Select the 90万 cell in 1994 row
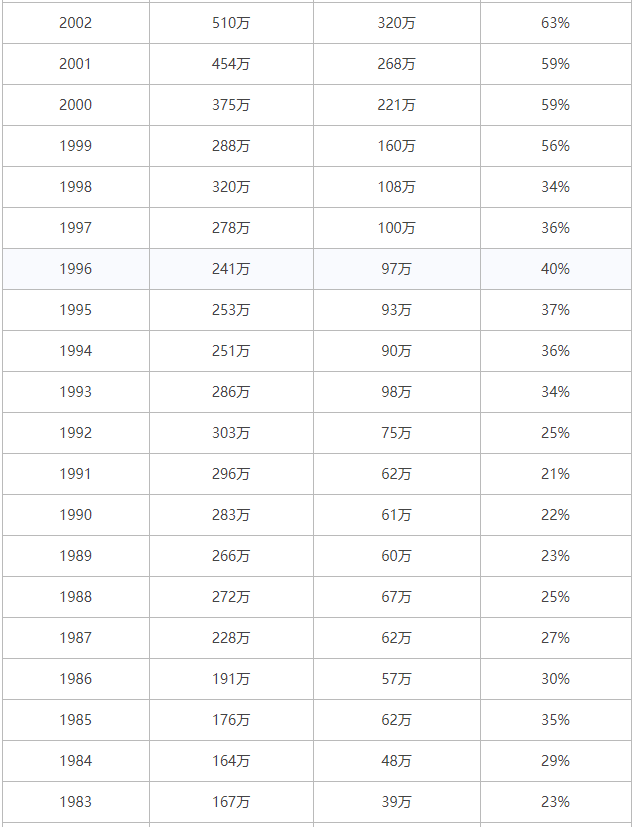The width and height of the screenshot is (642, 827). (x=397, y=351)
